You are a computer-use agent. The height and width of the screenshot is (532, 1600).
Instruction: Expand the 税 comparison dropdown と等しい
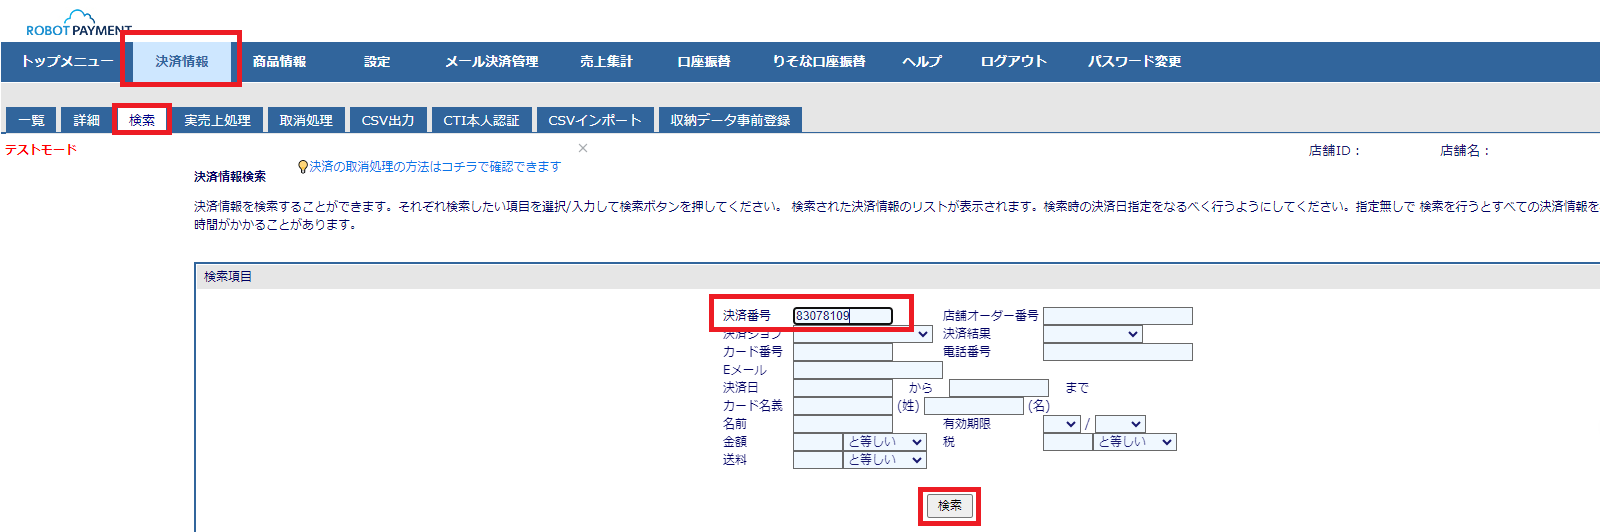click(x=1135, y=442)
